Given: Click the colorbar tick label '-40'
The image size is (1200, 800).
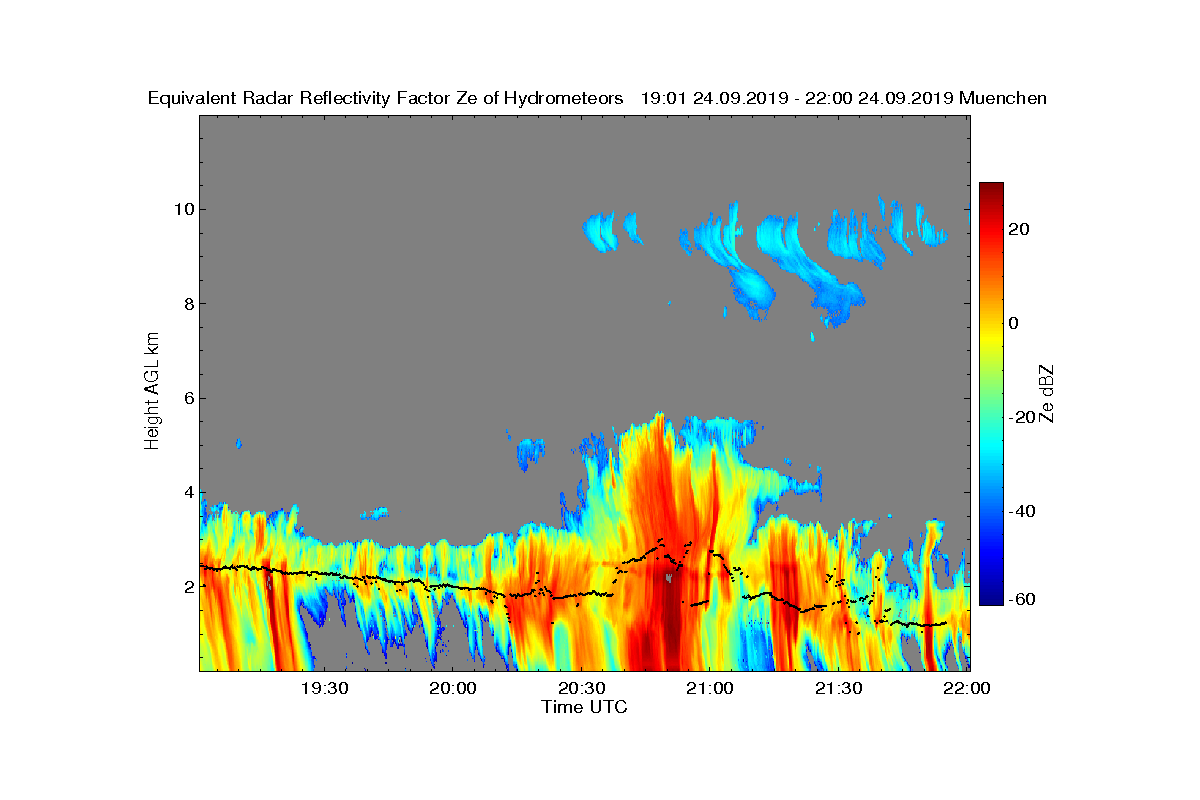Looking at the screenshot, I should (x=1024, y=511).
